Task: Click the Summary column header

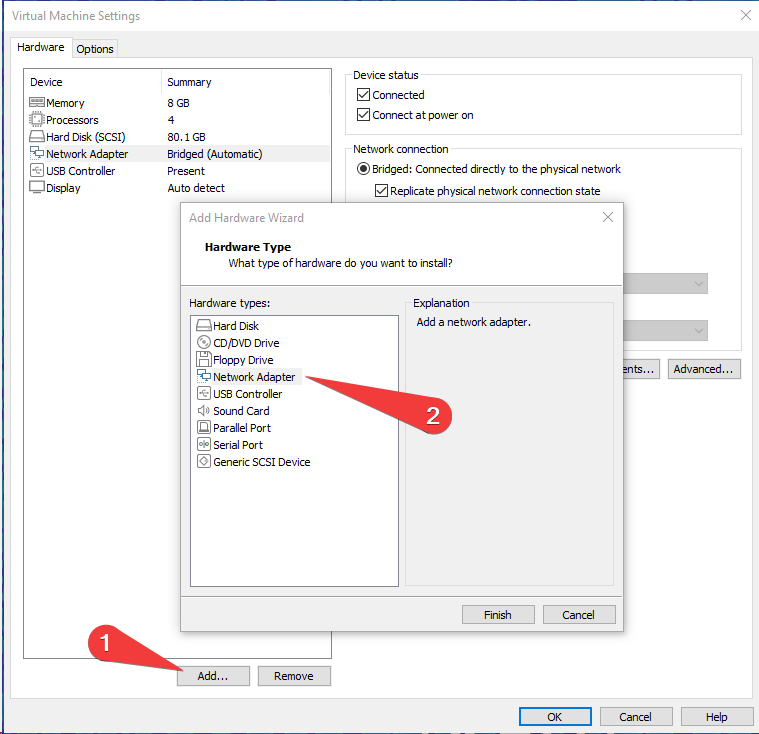Action: [x=245, y=82]
